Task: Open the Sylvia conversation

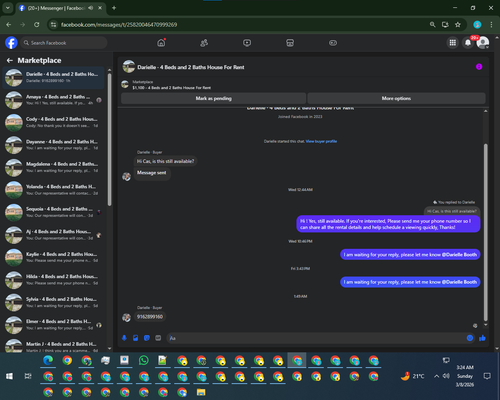Action: (53, 302)
